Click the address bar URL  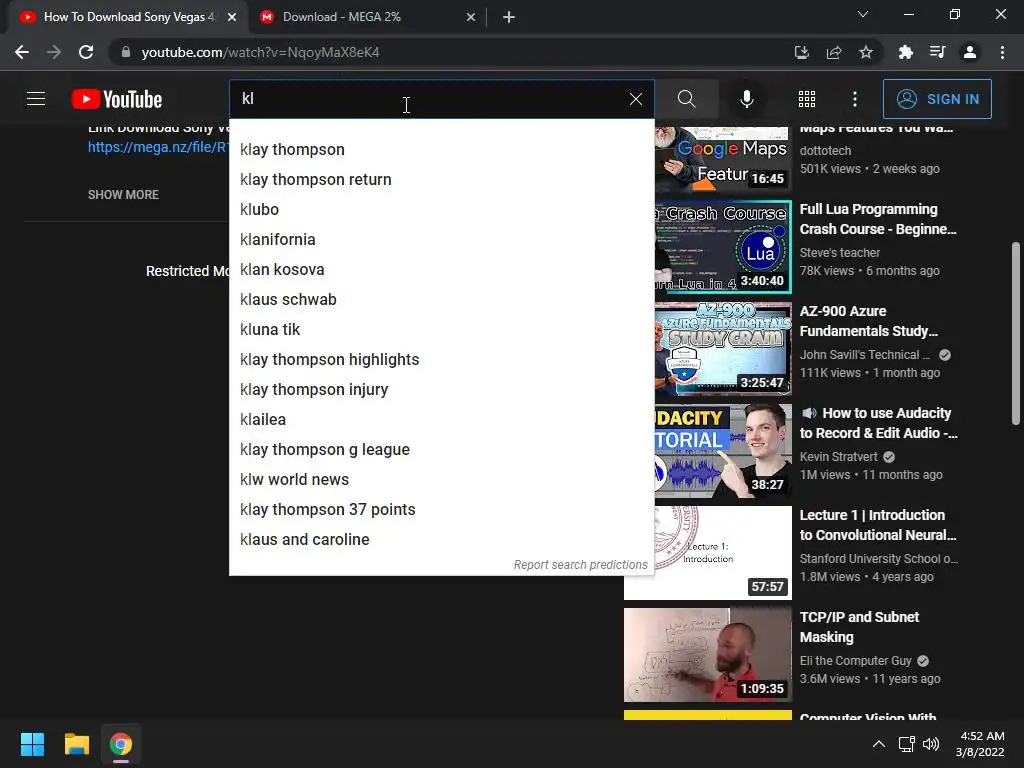(x=260, y=52)
